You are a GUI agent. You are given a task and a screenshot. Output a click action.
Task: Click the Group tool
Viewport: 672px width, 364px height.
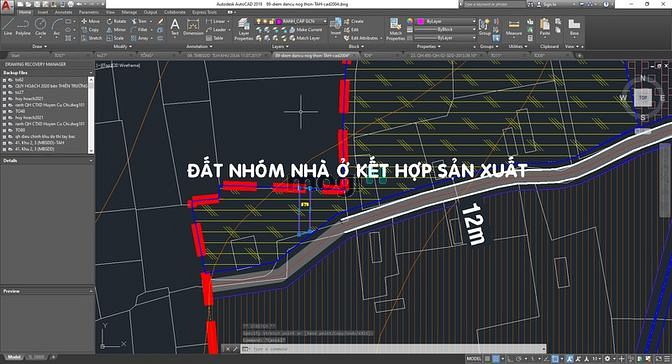pos(485,27)
